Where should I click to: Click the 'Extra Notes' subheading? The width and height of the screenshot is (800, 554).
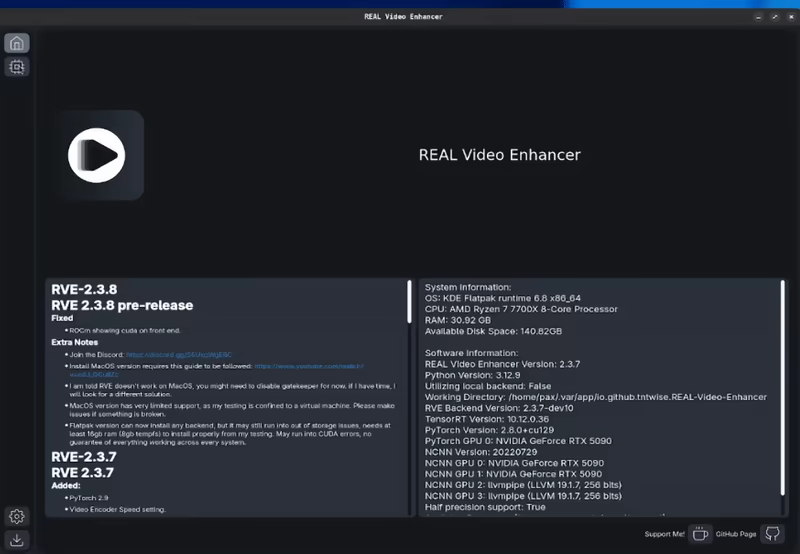[74, 342]
